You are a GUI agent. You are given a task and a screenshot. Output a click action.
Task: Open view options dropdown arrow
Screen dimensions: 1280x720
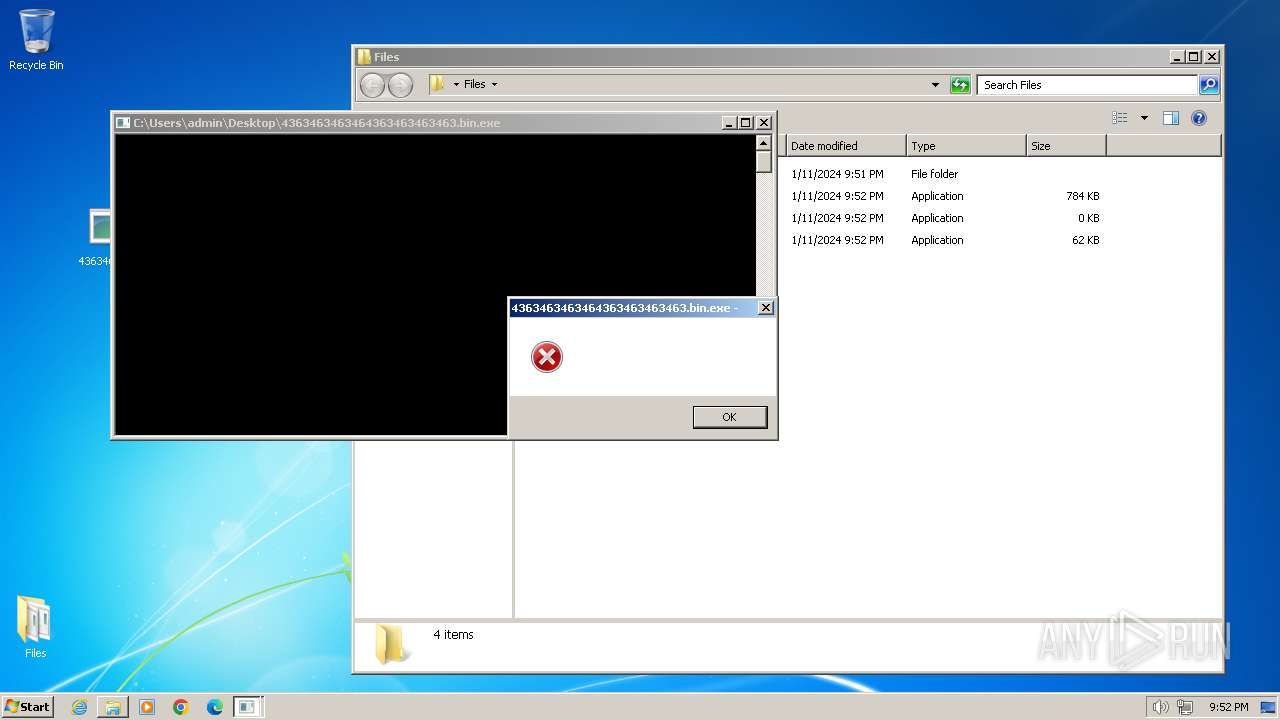1144,118
